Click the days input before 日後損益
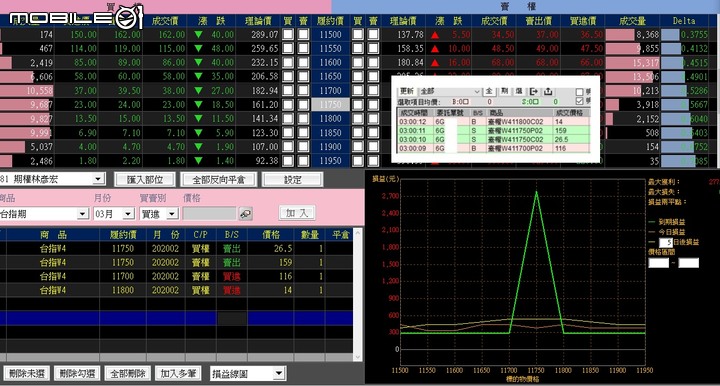Image resolution: width=720 pixels, height=386 pixels. pyautogui.click(x=666, y=242)
